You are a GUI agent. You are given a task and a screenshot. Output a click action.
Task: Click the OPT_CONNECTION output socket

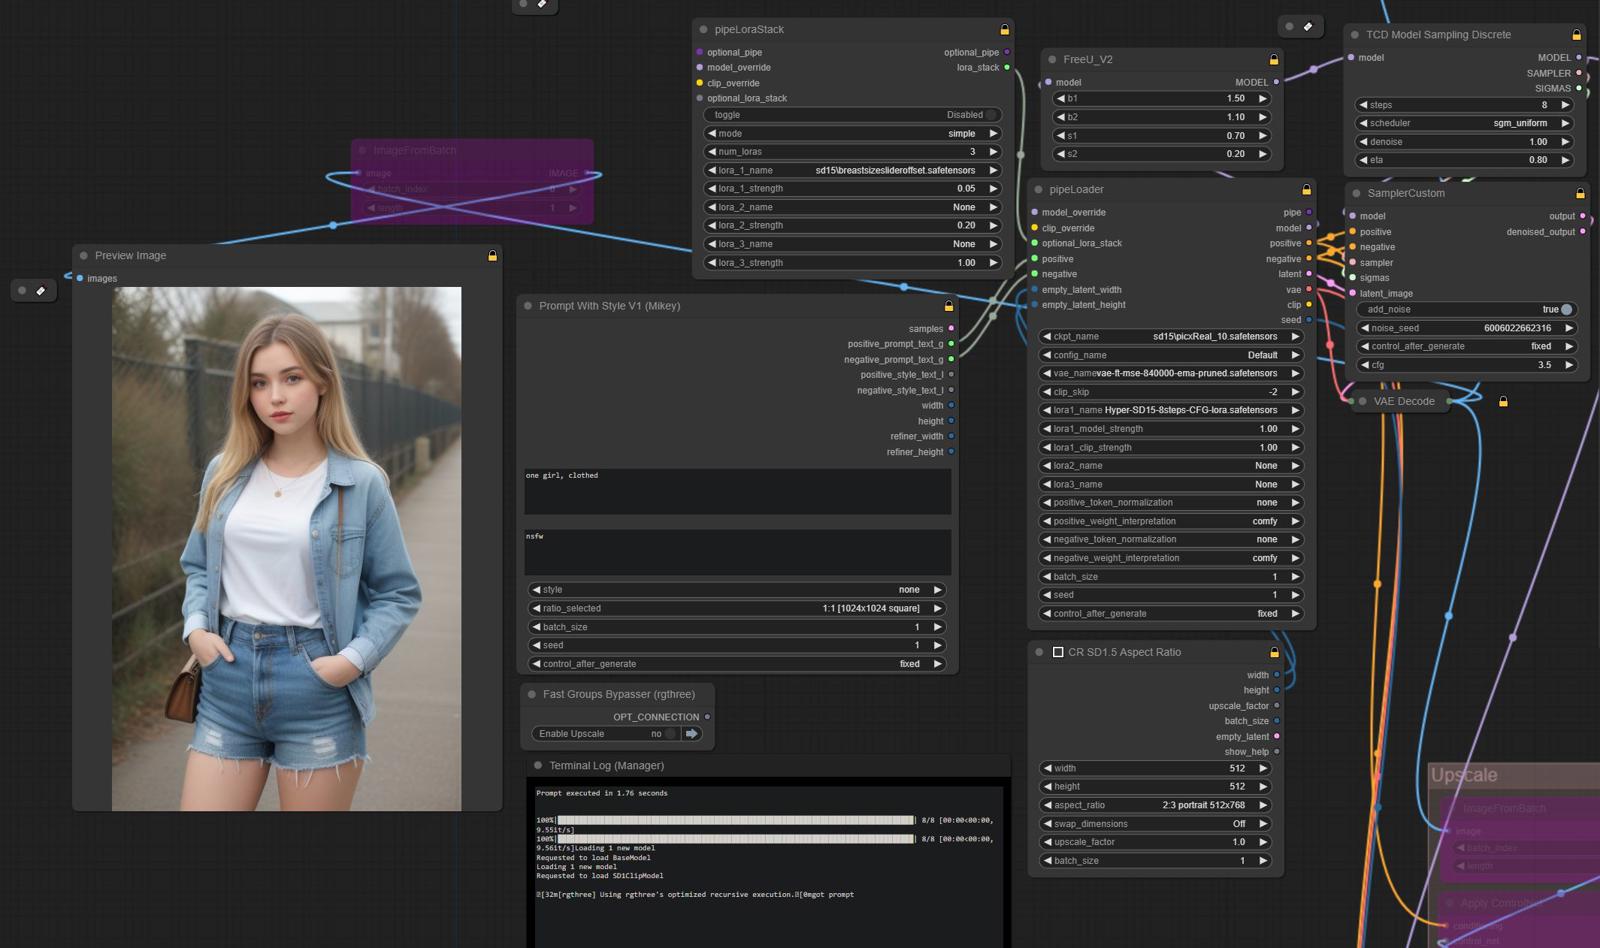click(707, 717)
